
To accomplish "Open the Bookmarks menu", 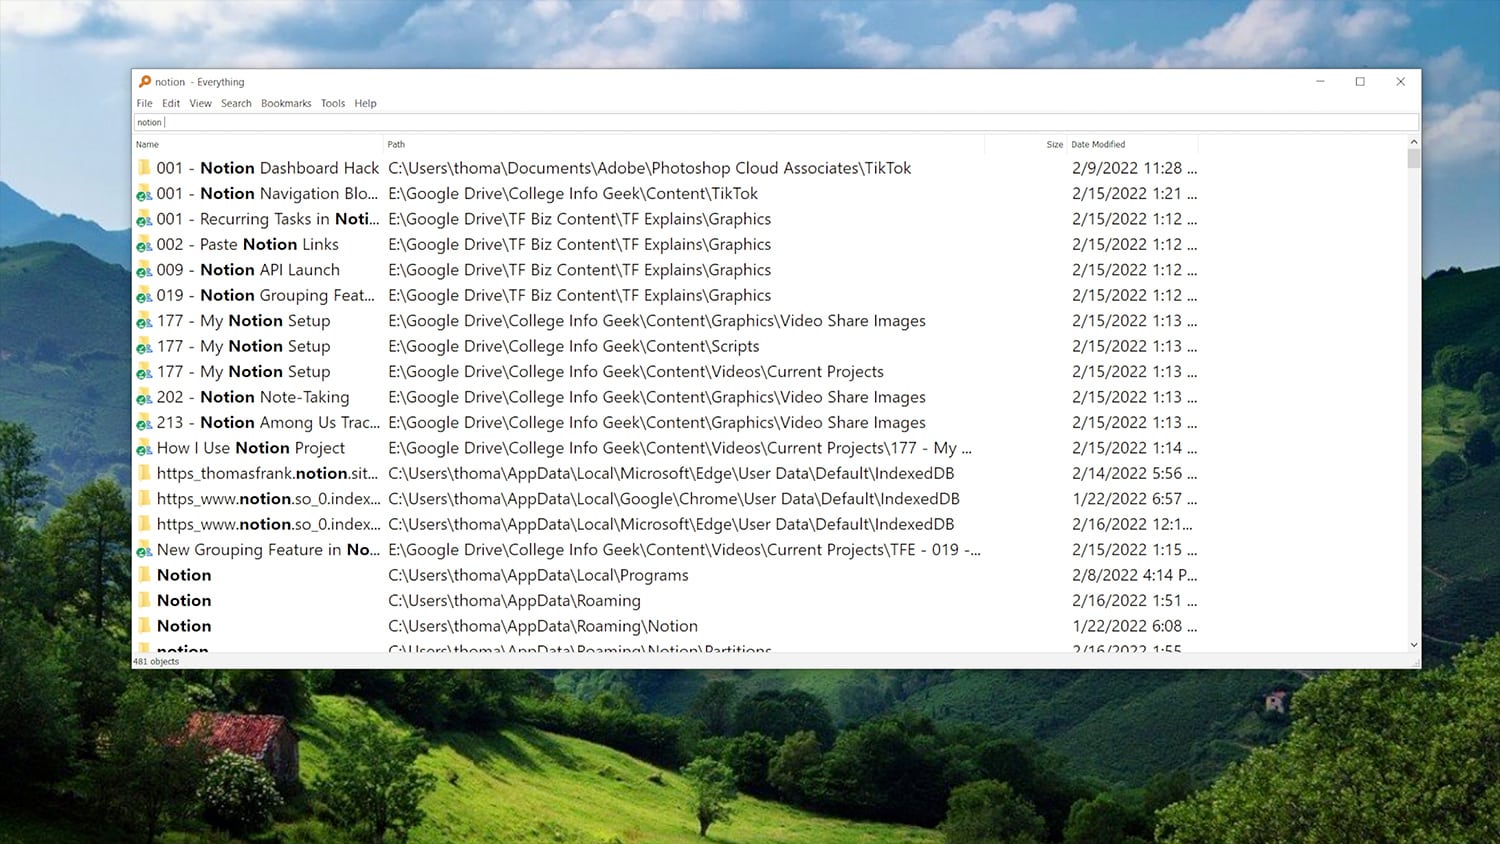I will 286,103.
